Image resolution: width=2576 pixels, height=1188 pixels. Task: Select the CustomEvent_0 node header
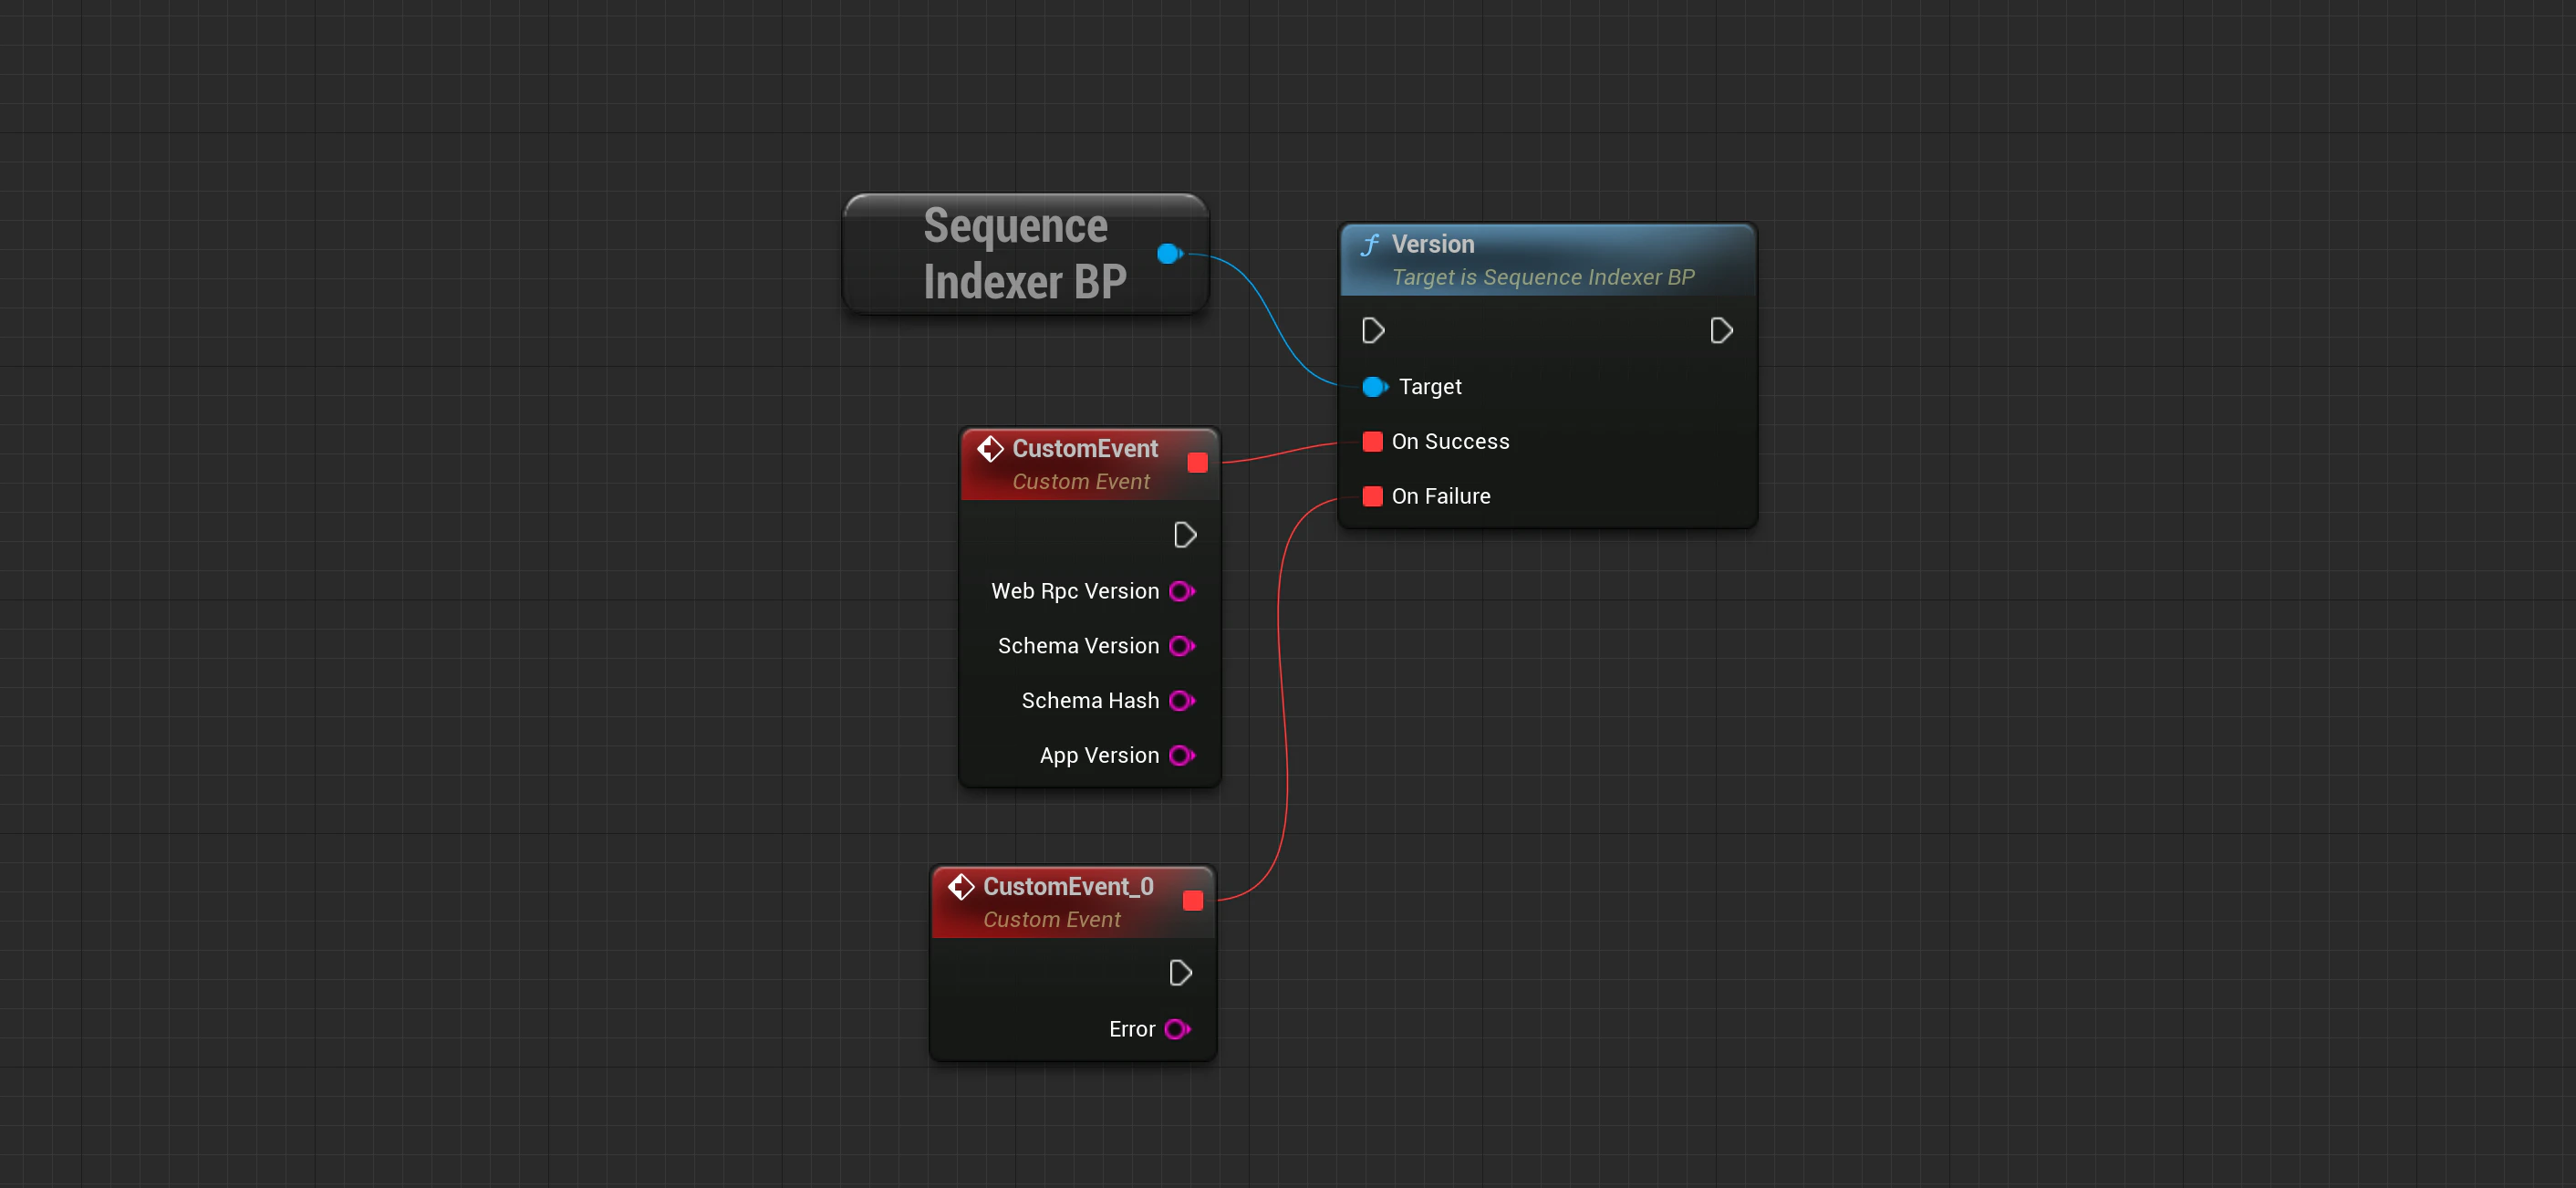click(1067, 888)
